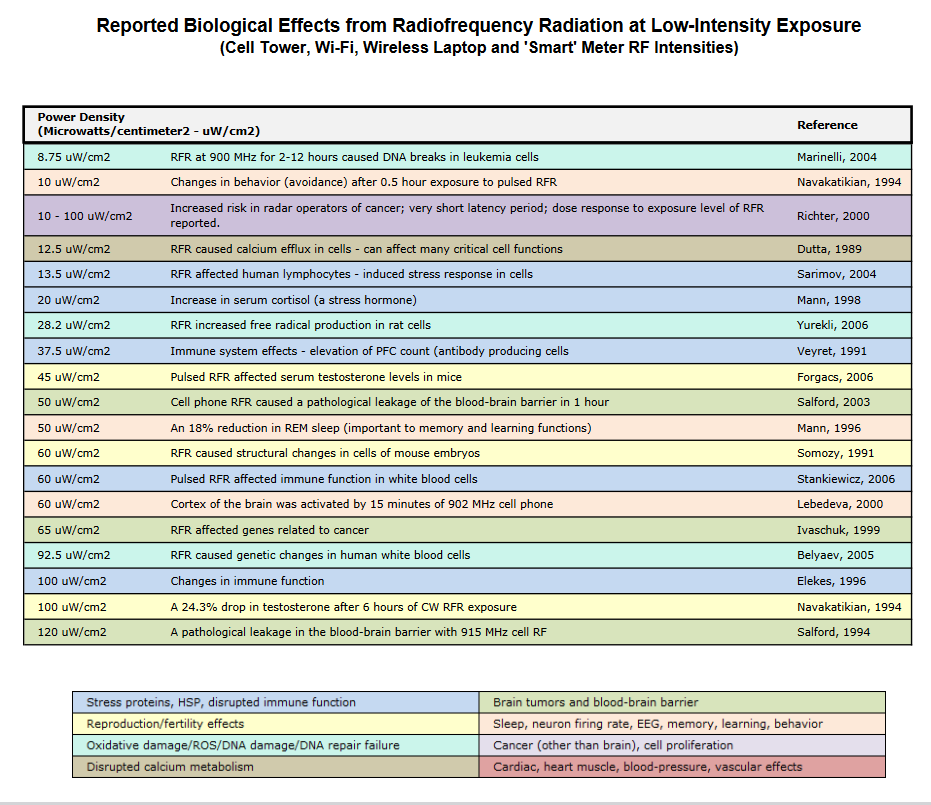Click the Reference column header
Viewport: 931px width, 805px height.
pos(827,125)
